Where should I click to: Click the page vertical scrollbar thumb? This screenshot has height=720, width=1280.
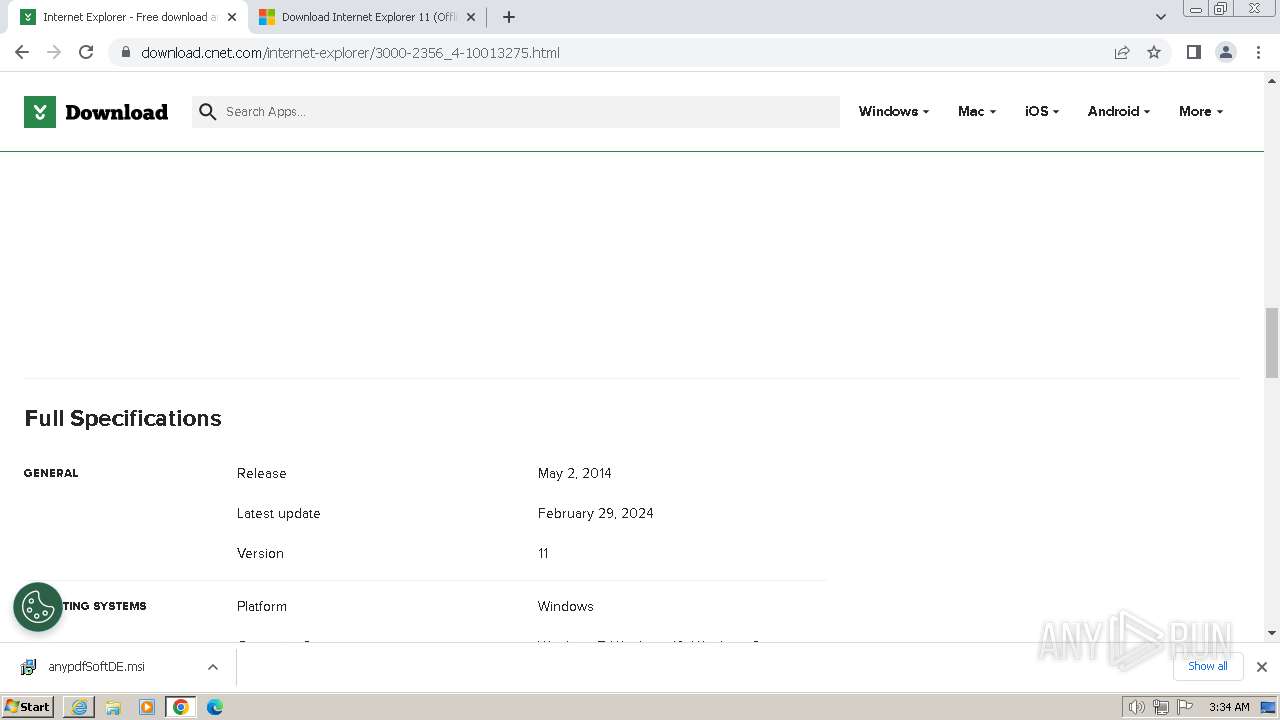(x=1272, y=343)
